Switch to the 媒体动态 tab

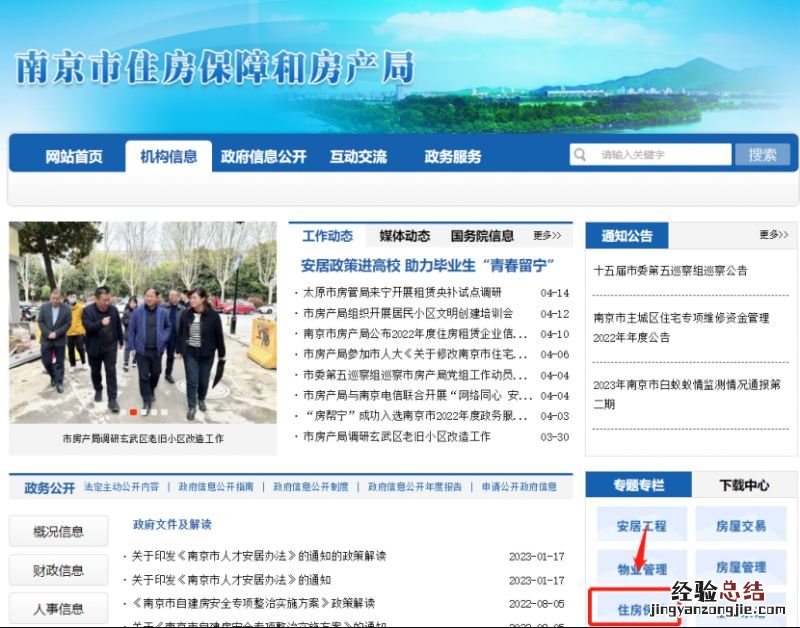coord(404,236)
